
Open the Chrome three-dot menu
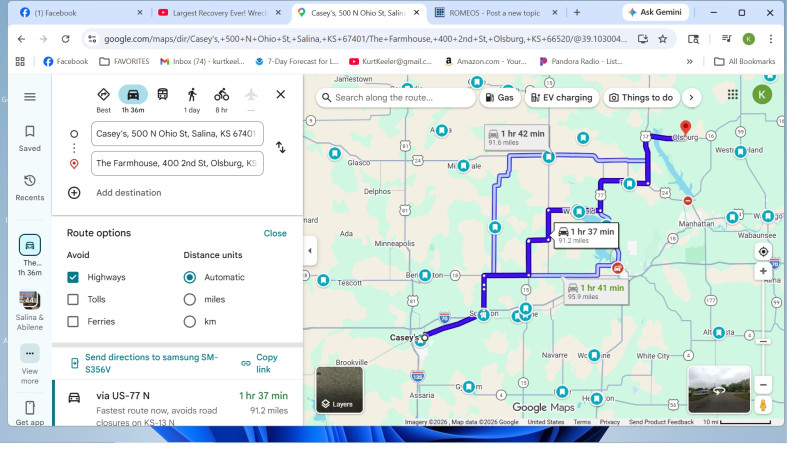(771, 39)
